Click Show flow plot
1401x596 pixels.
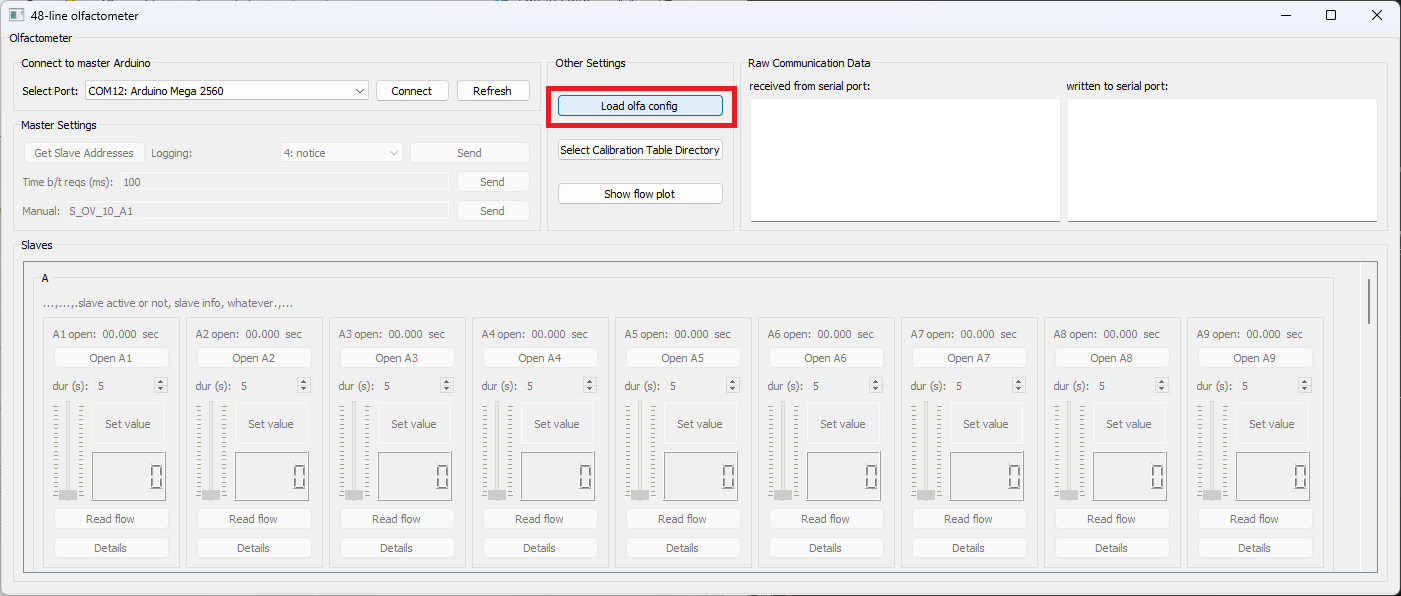tap(640, 194)
